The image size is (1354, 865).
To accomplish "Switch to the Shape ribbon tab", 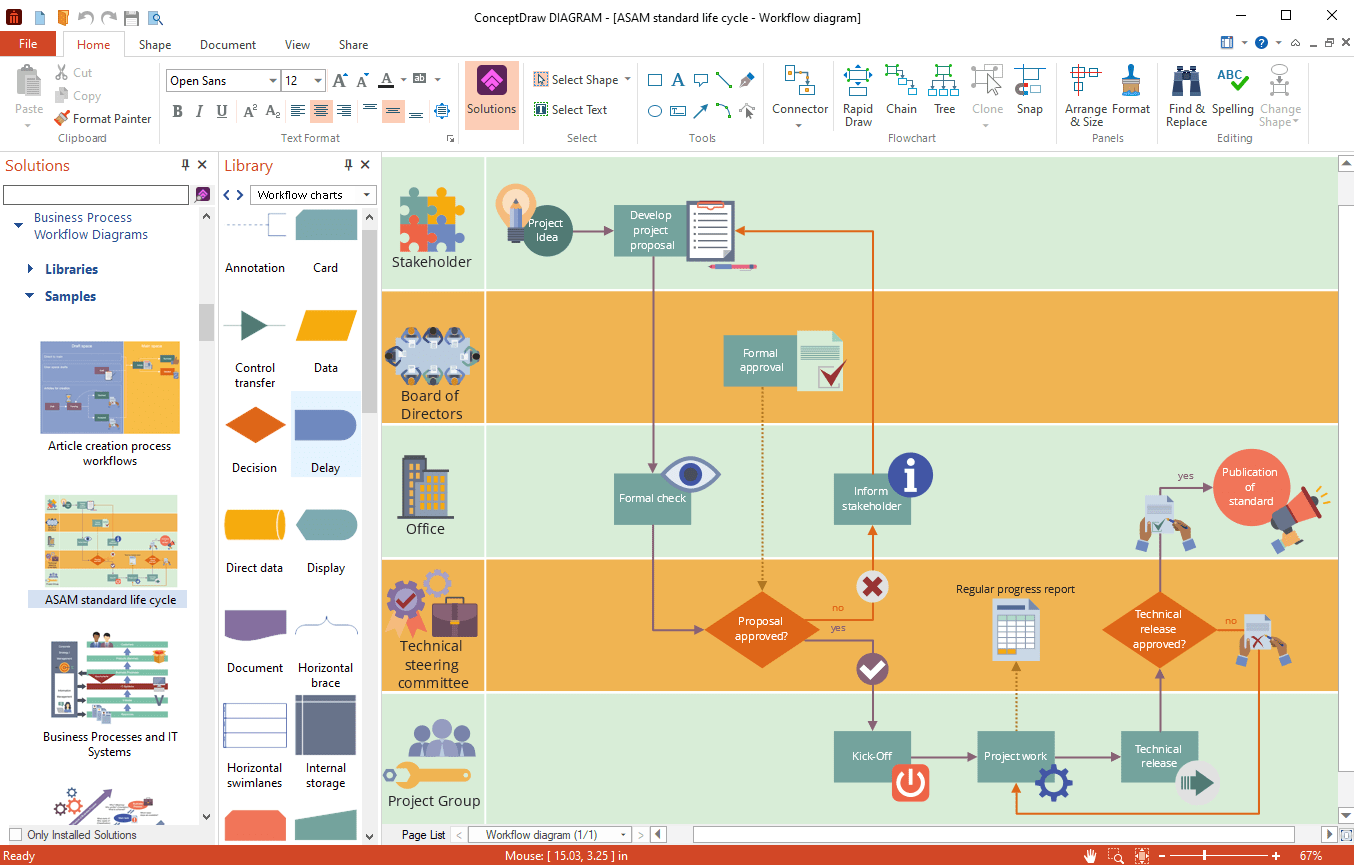I will coord(154,44).
